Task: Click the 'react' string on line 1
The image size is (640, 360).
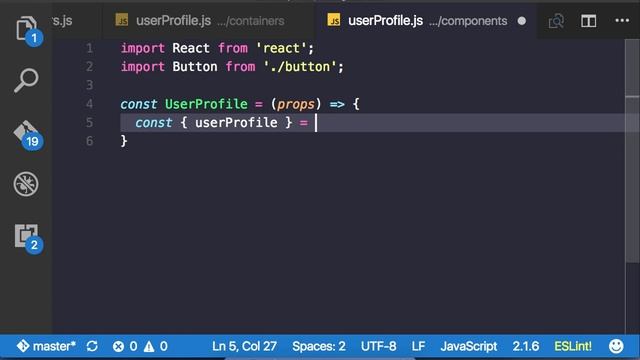Action: 281,49
